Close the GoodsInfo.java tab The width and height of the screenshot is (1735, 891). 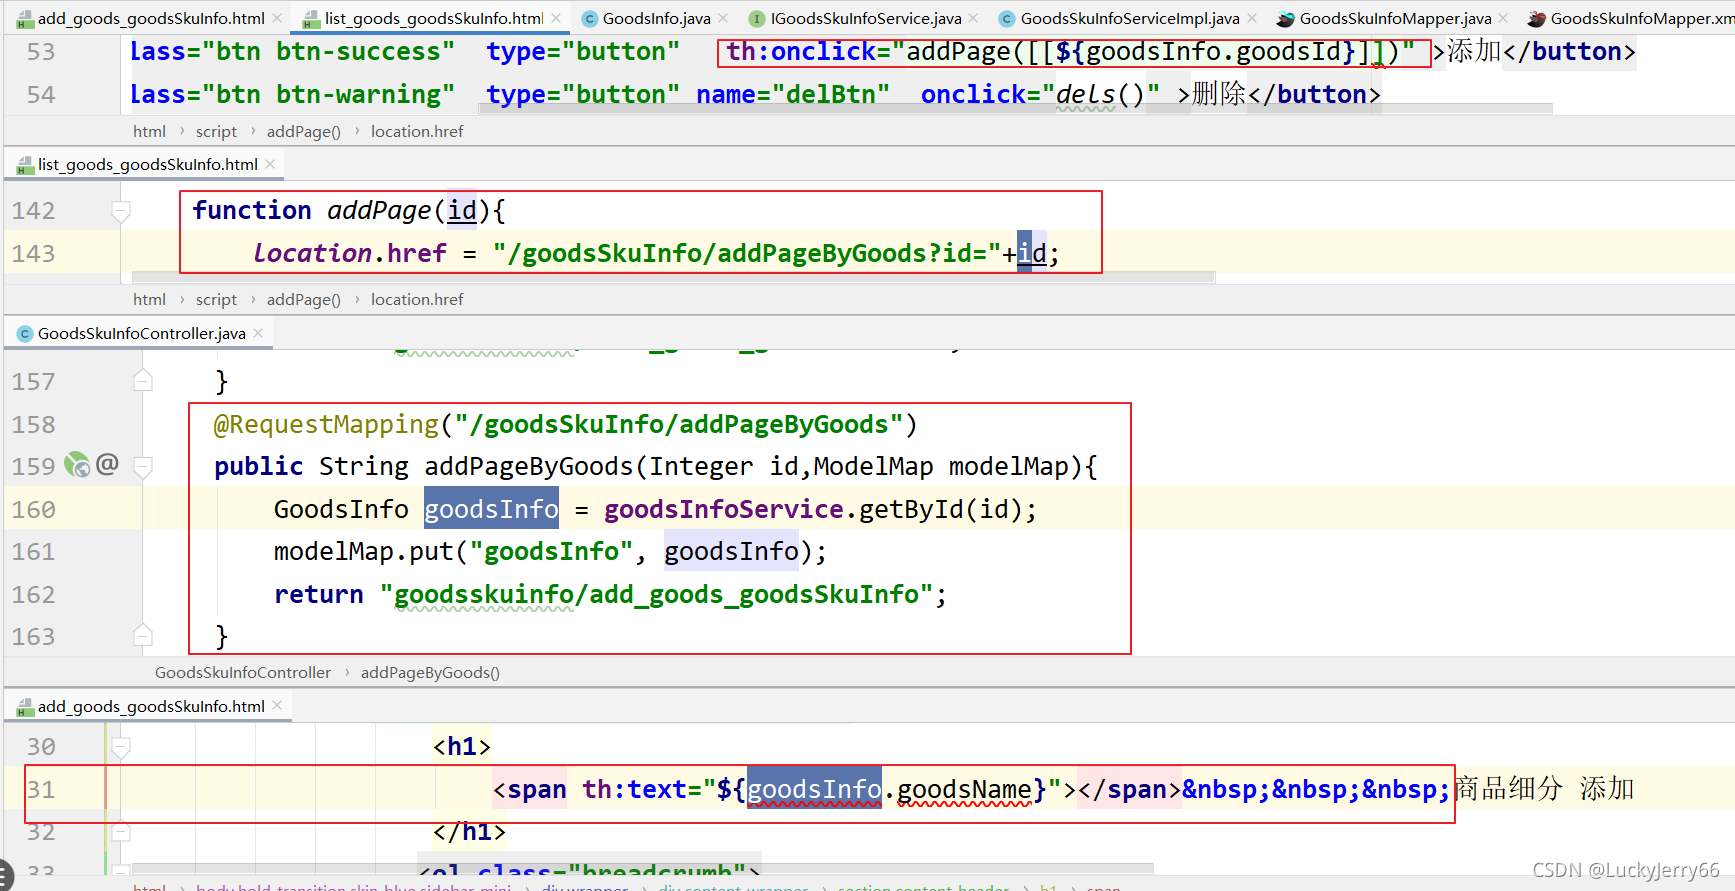tap(723, 18)
